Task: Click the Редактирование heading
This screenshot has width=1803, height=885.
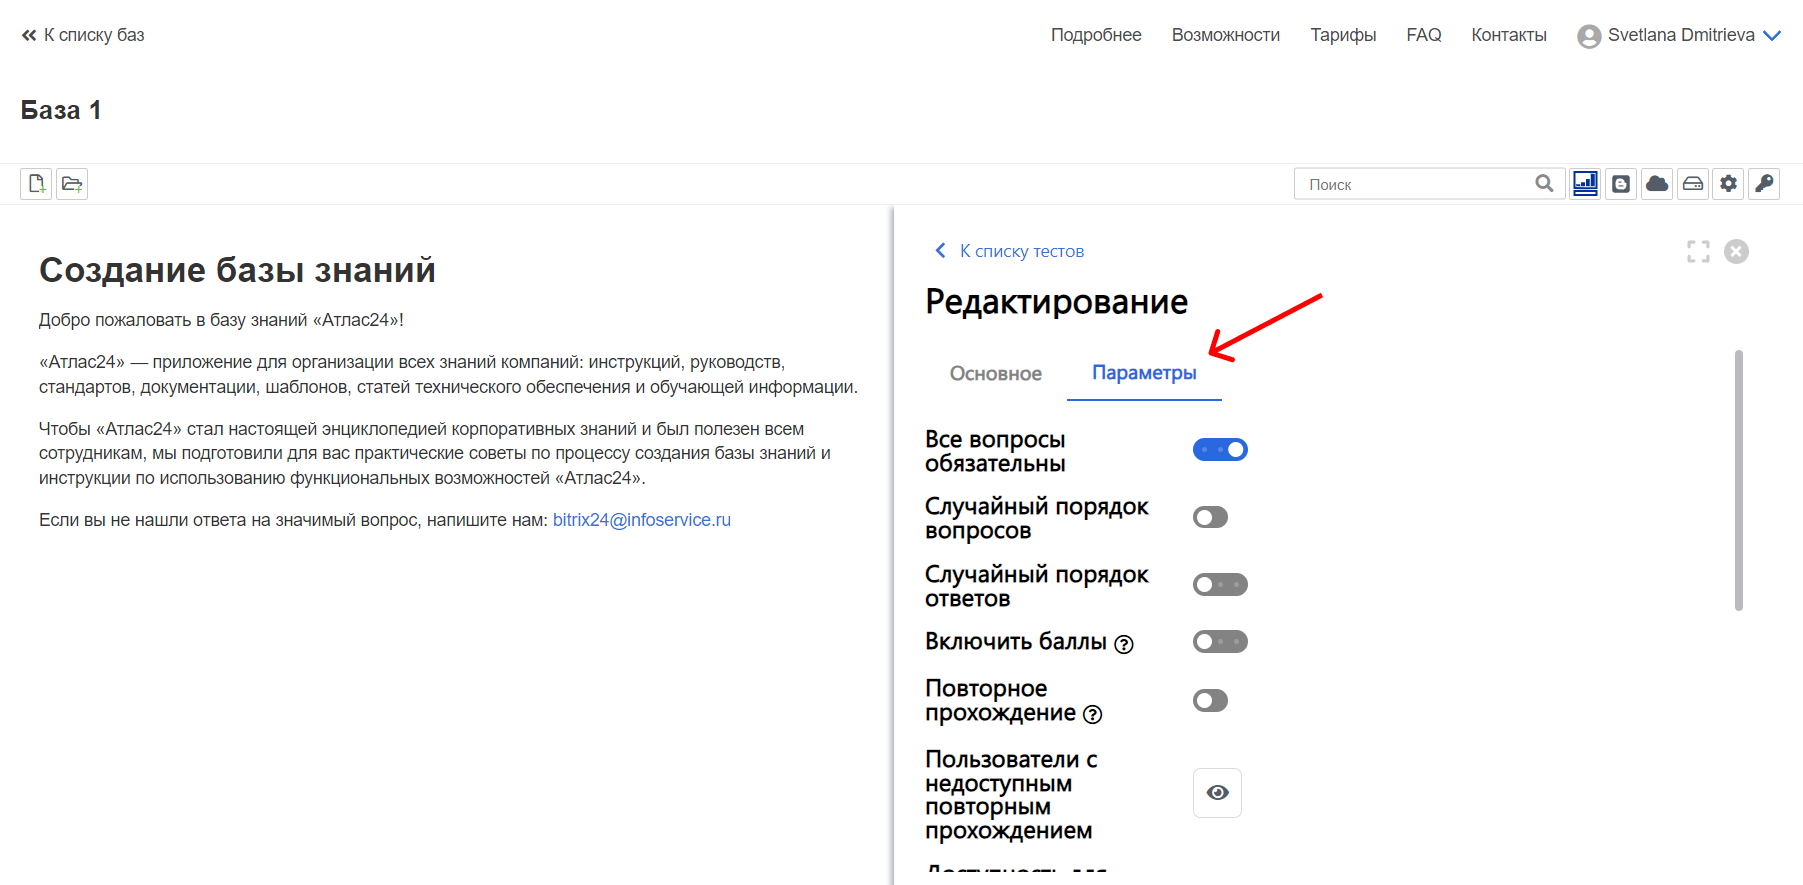Action: (x=1057, y=302)
